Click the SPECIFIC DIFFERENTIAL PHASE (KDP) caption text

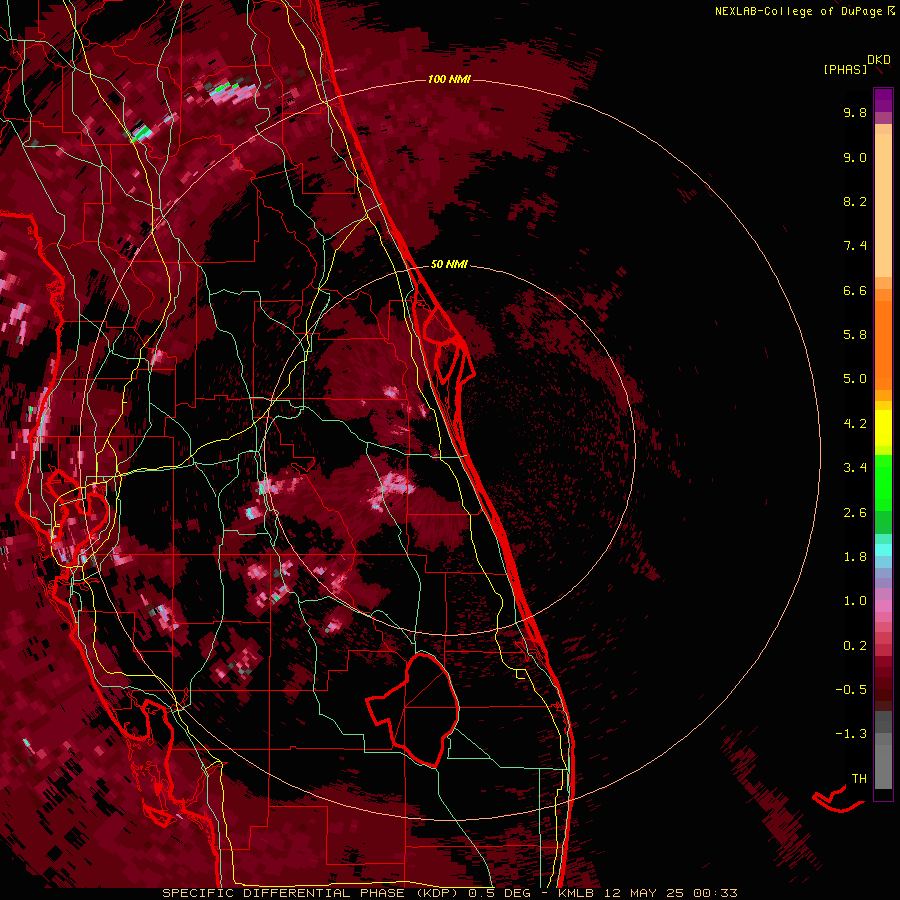pos(312,893)
